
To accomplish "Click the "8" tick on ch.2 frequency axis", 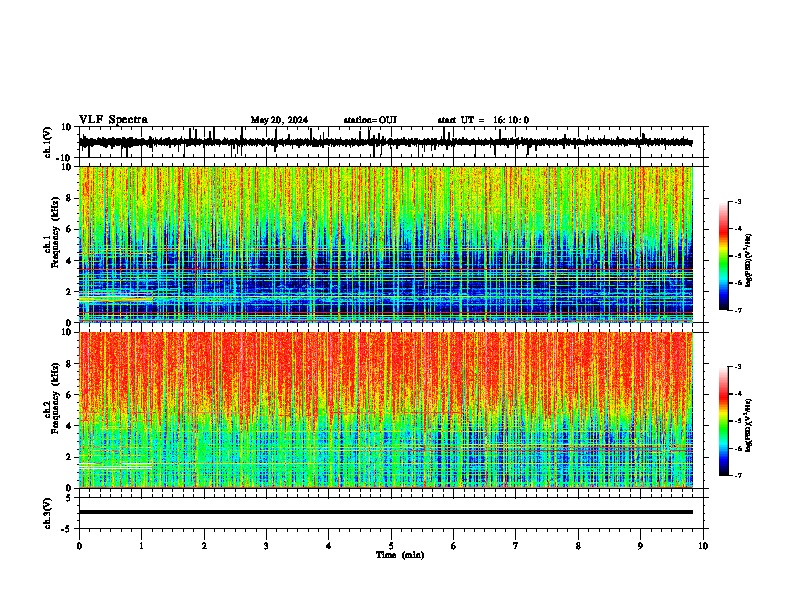I will 69,364.
